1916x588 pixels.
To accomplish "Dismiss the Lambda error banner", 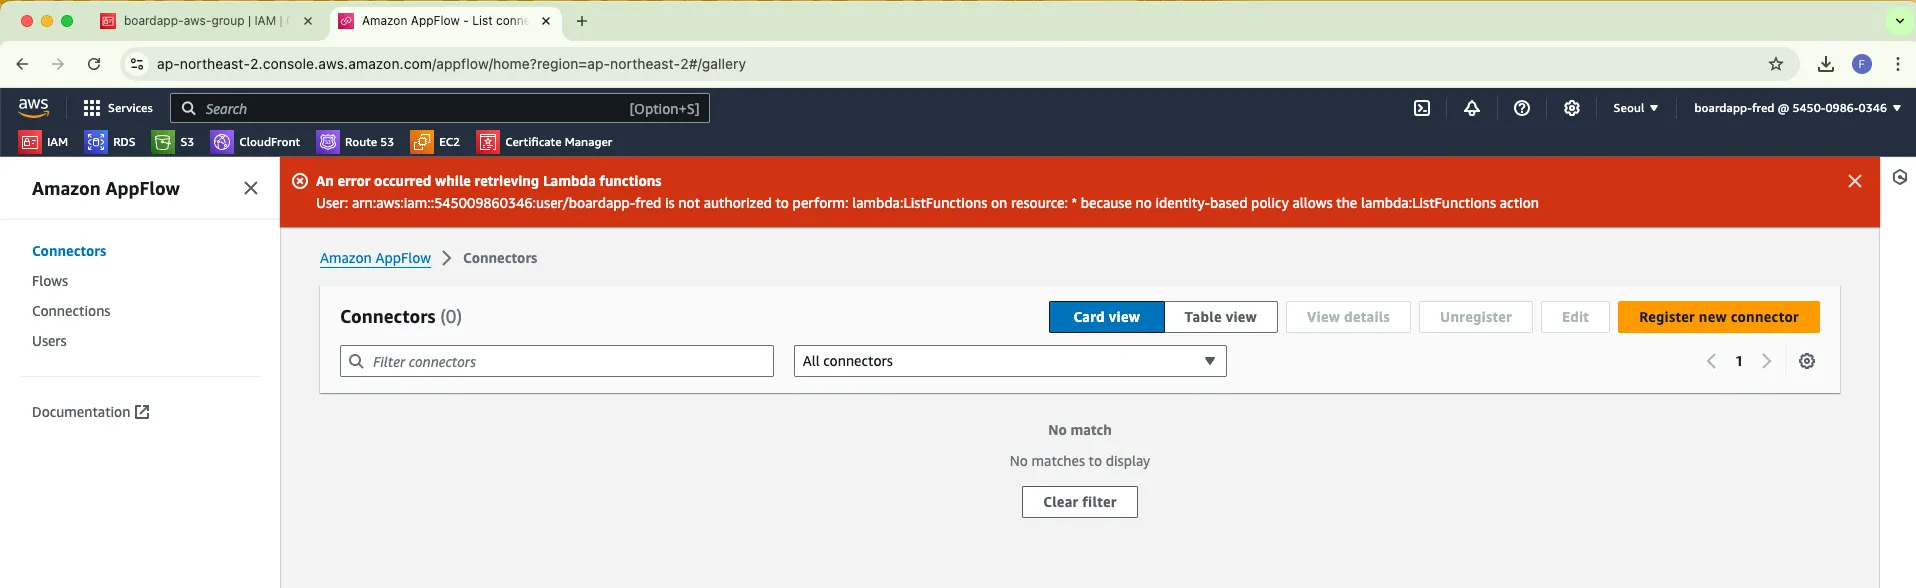I will click(x=1855, y=181).
